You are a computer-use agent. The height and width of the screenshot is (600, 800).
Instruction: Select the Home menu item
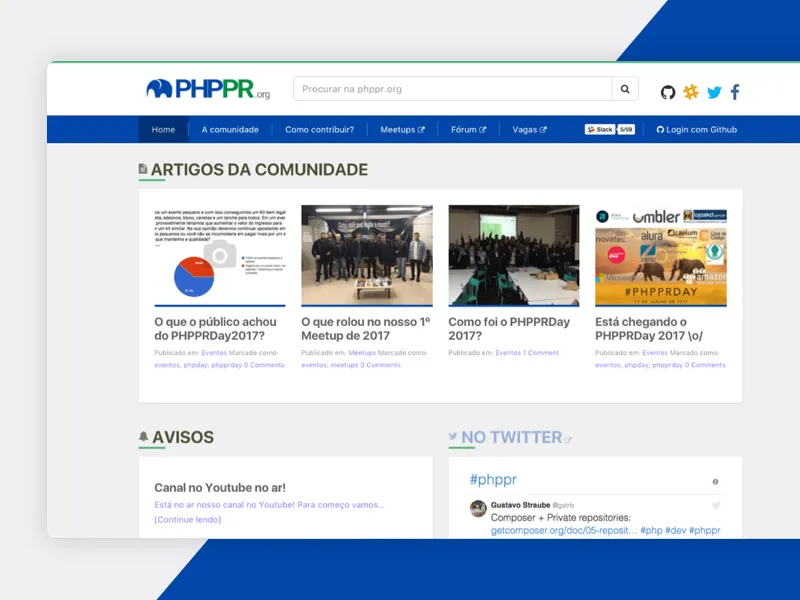point(163,130)
